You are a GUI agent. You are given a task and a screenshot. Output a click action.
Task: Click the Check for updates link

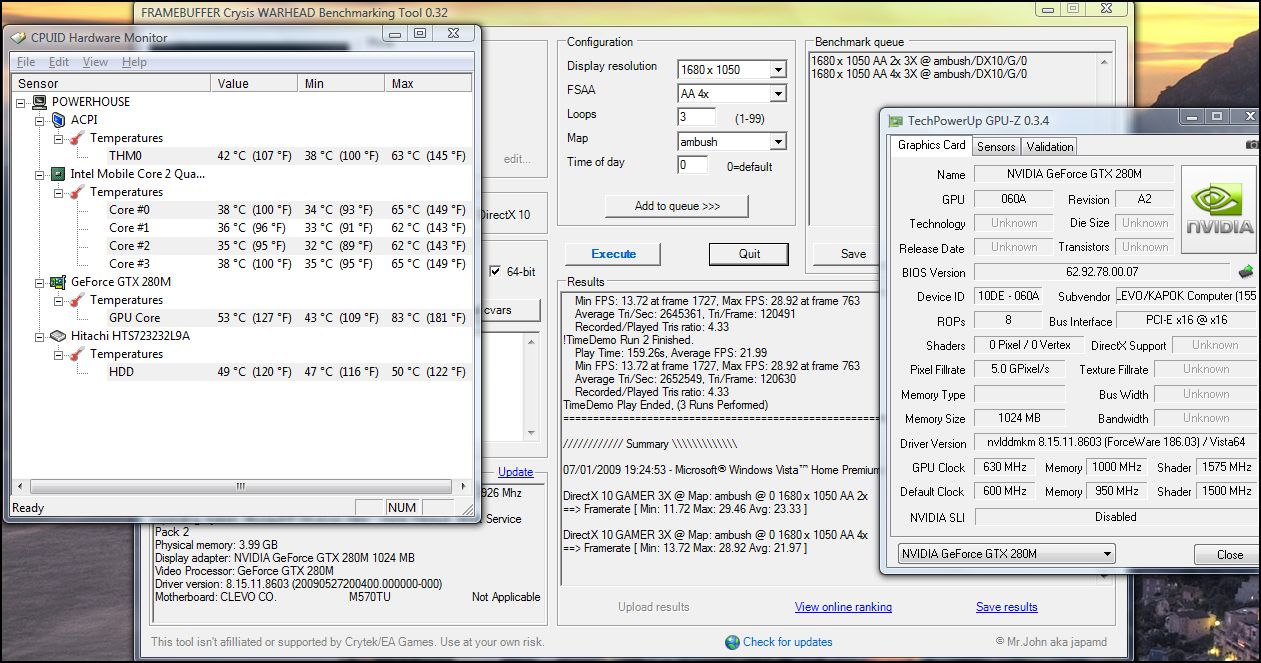pyautogui.click(x=787, y=642)
